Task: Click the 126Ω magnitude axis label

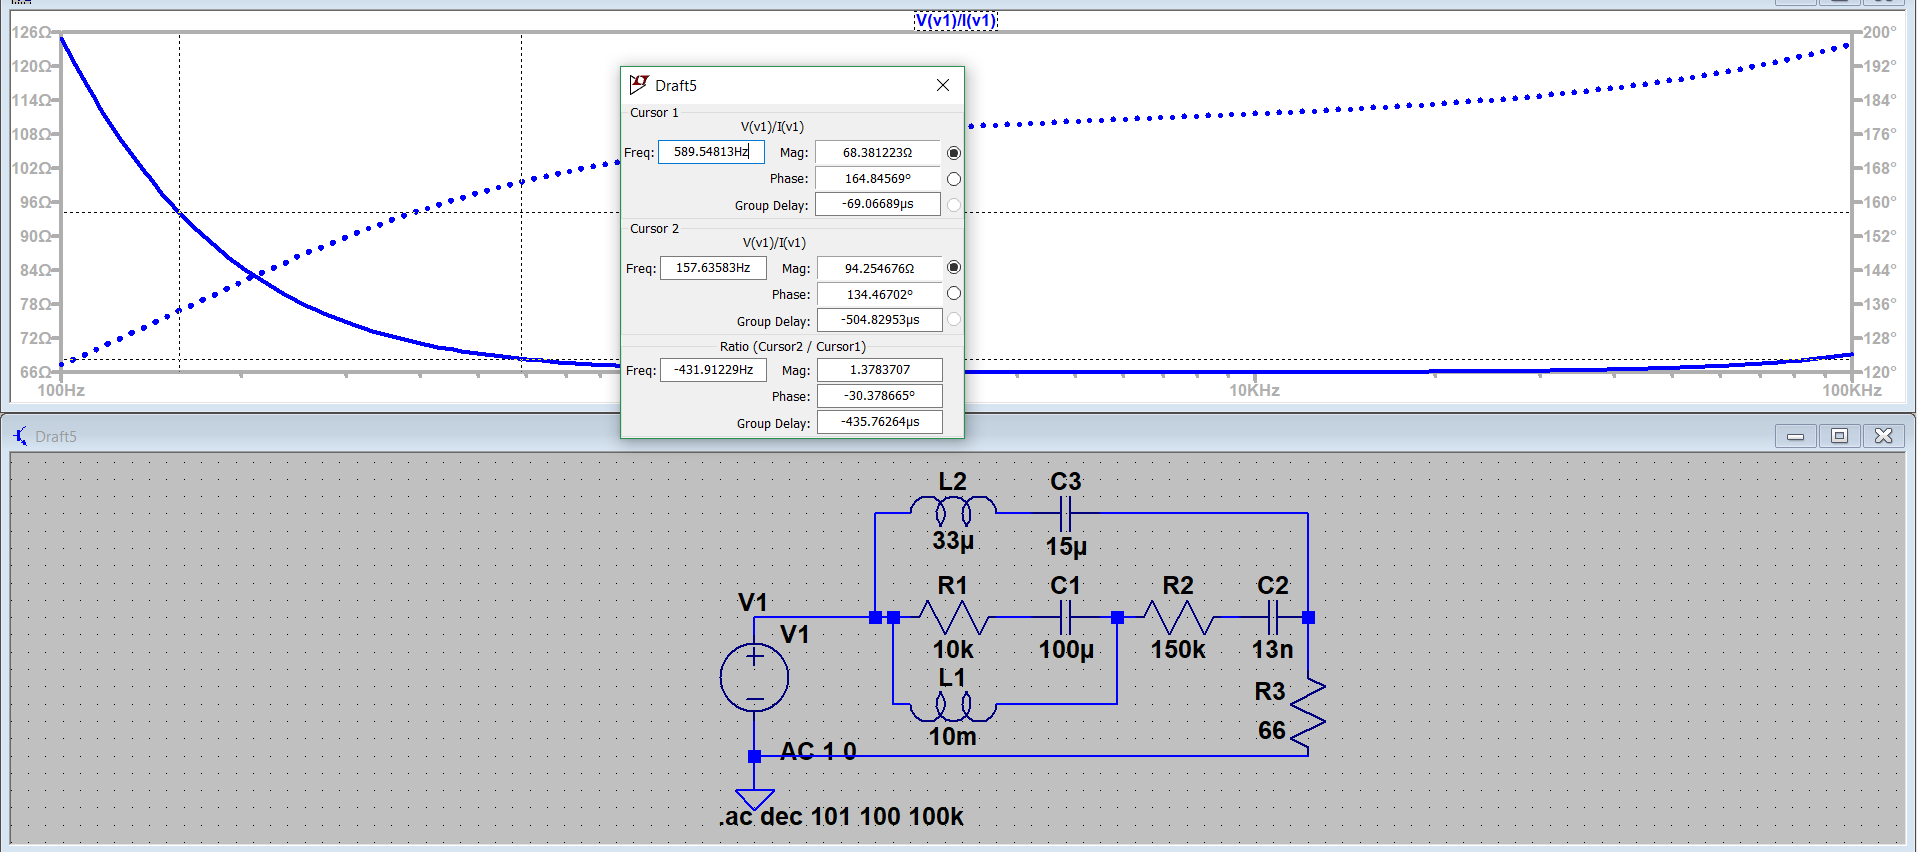Action: (31, 32)
